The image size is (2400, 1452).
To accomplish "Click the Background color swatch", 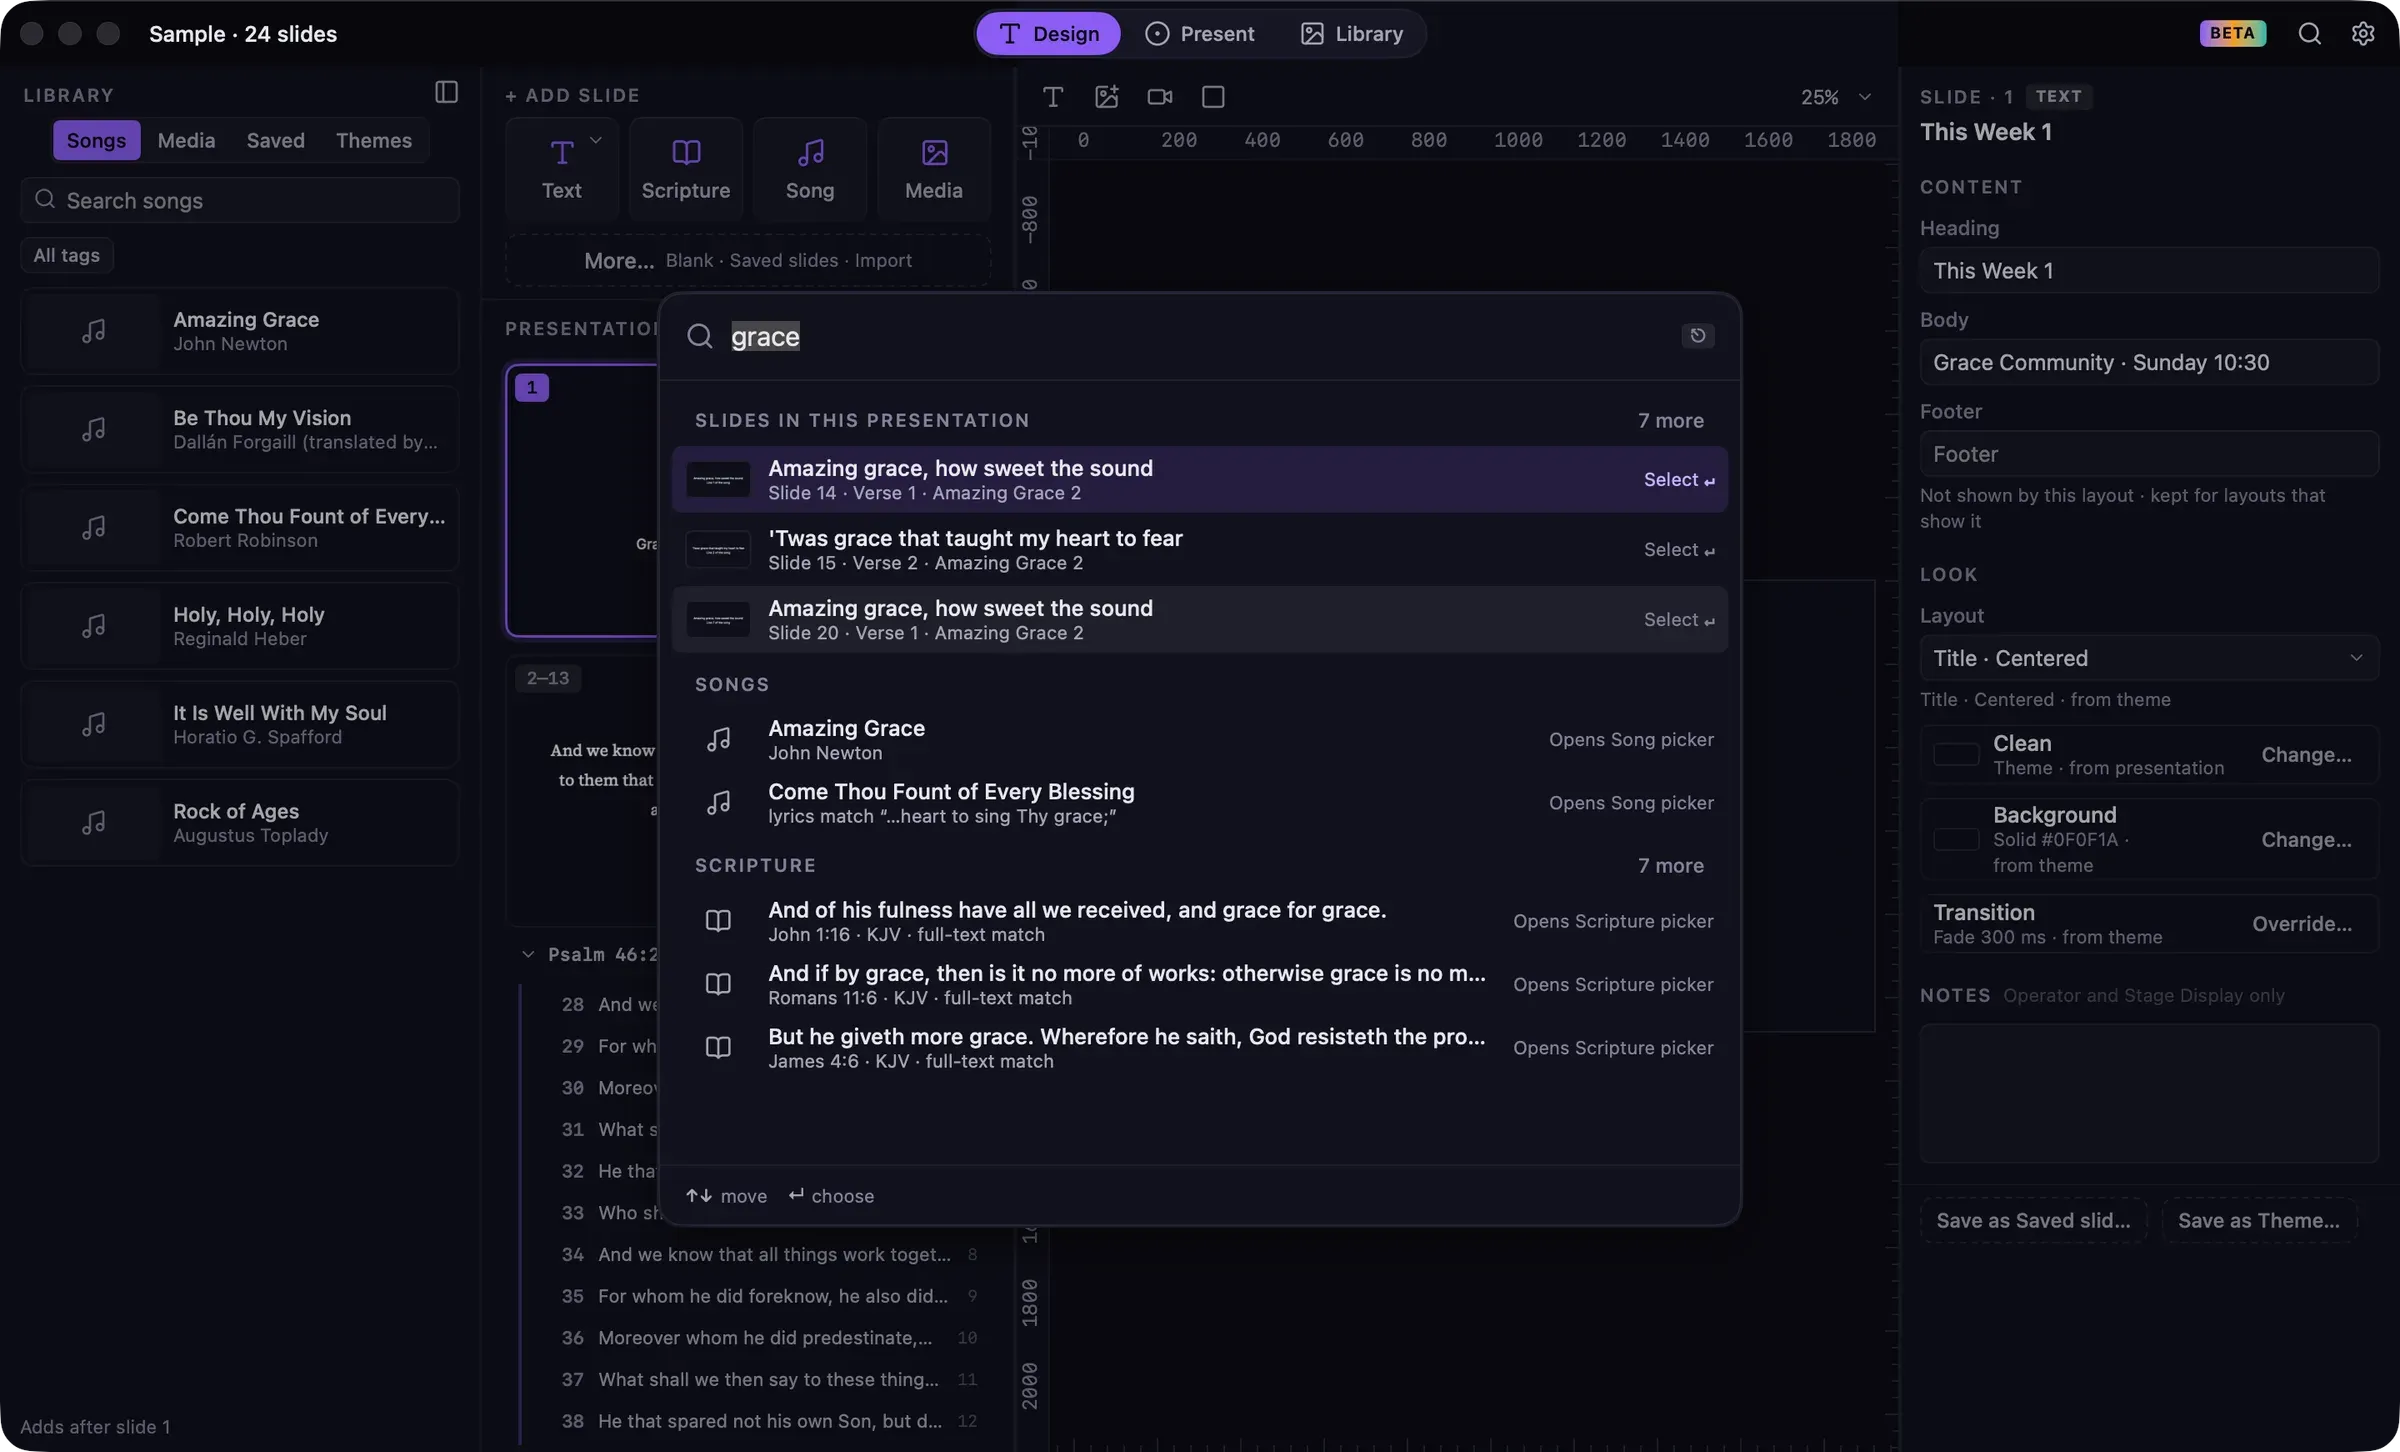I will click(1955, 839).
